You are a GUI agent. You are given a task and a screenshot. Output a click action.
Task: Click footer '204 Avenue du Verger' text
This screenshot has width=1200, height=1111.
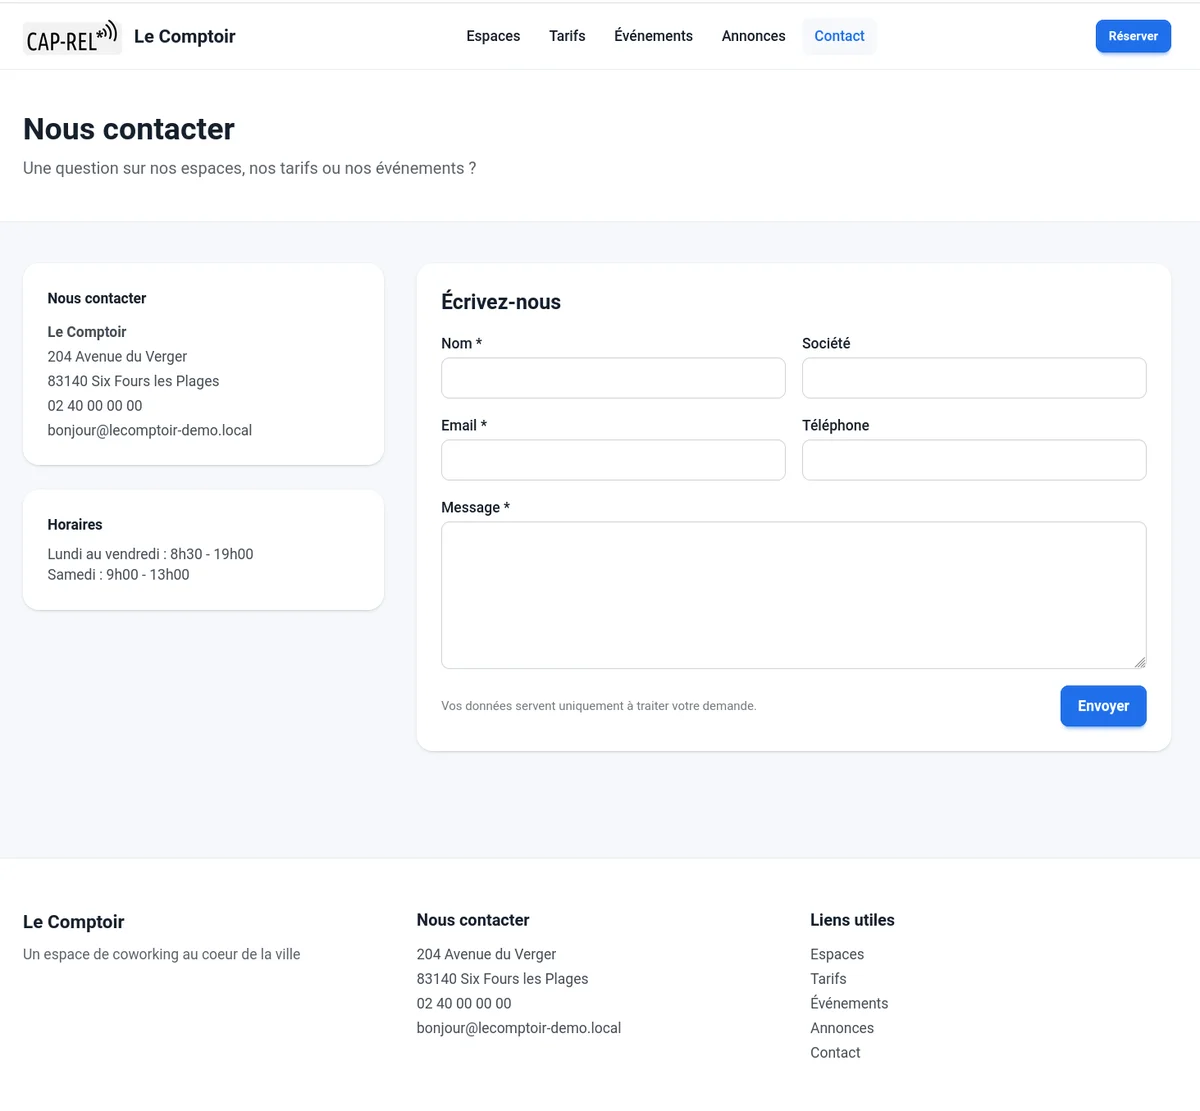486,954
